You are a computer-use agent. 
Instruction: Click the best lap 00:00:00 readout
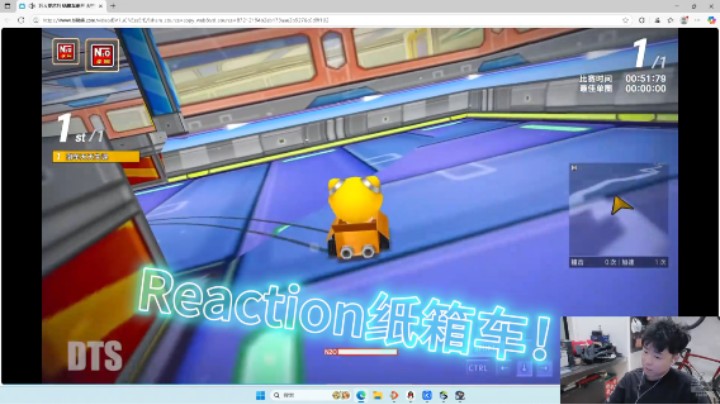pyautogui.click(x=645, y=89)
